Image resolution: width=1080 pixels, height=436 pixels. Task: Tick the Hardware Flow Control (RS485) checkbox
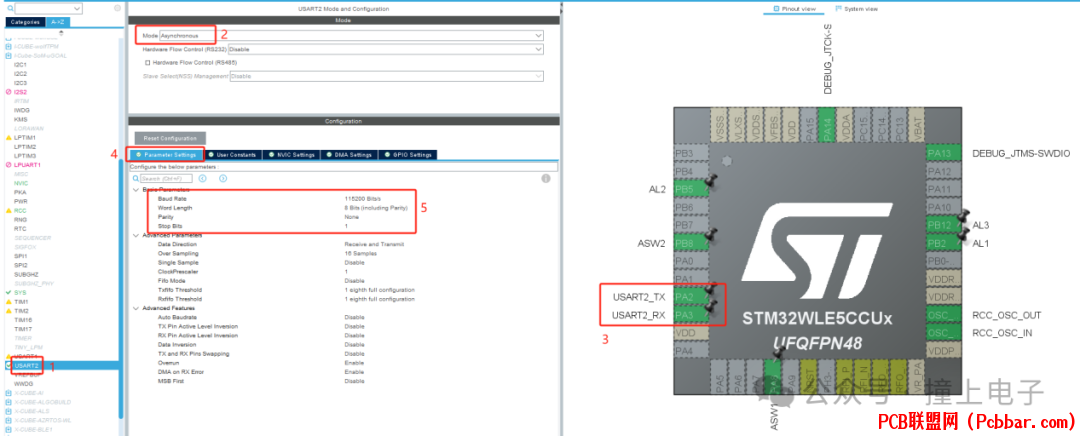click(147, 62)
